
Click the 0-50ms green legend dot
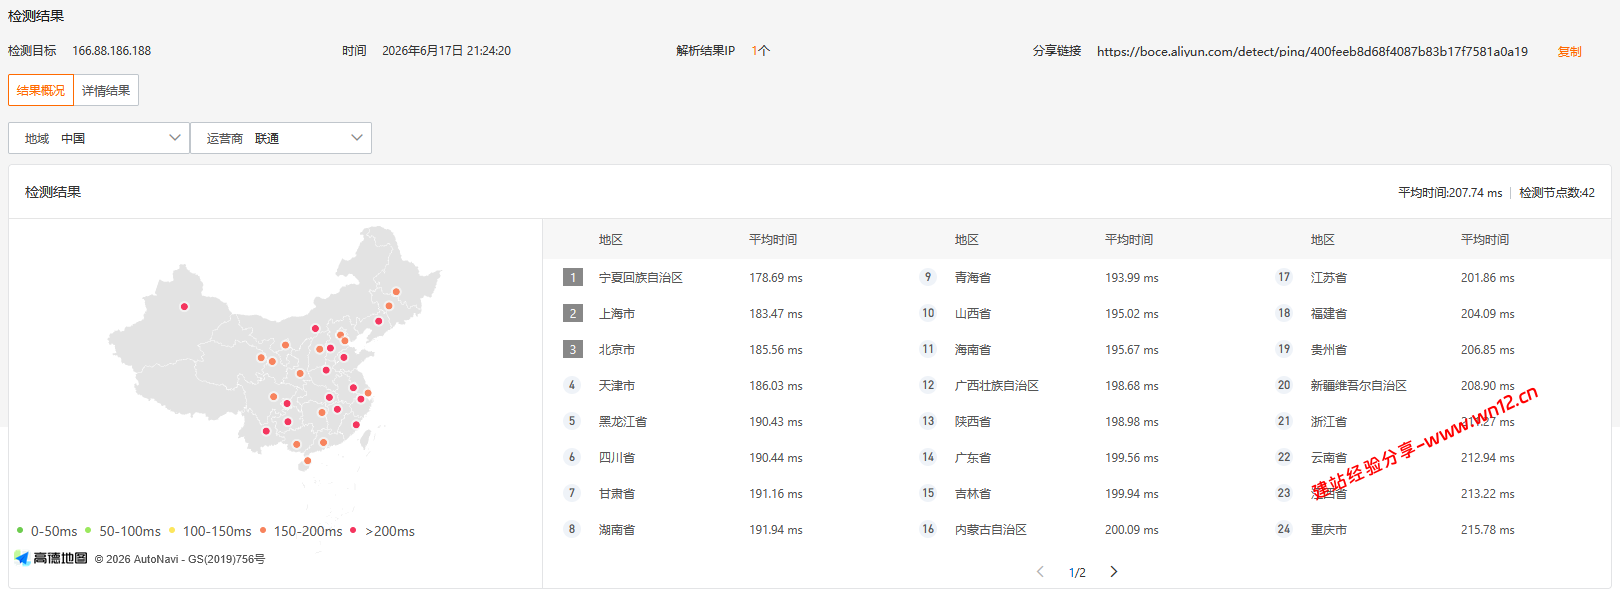[20, 530]
